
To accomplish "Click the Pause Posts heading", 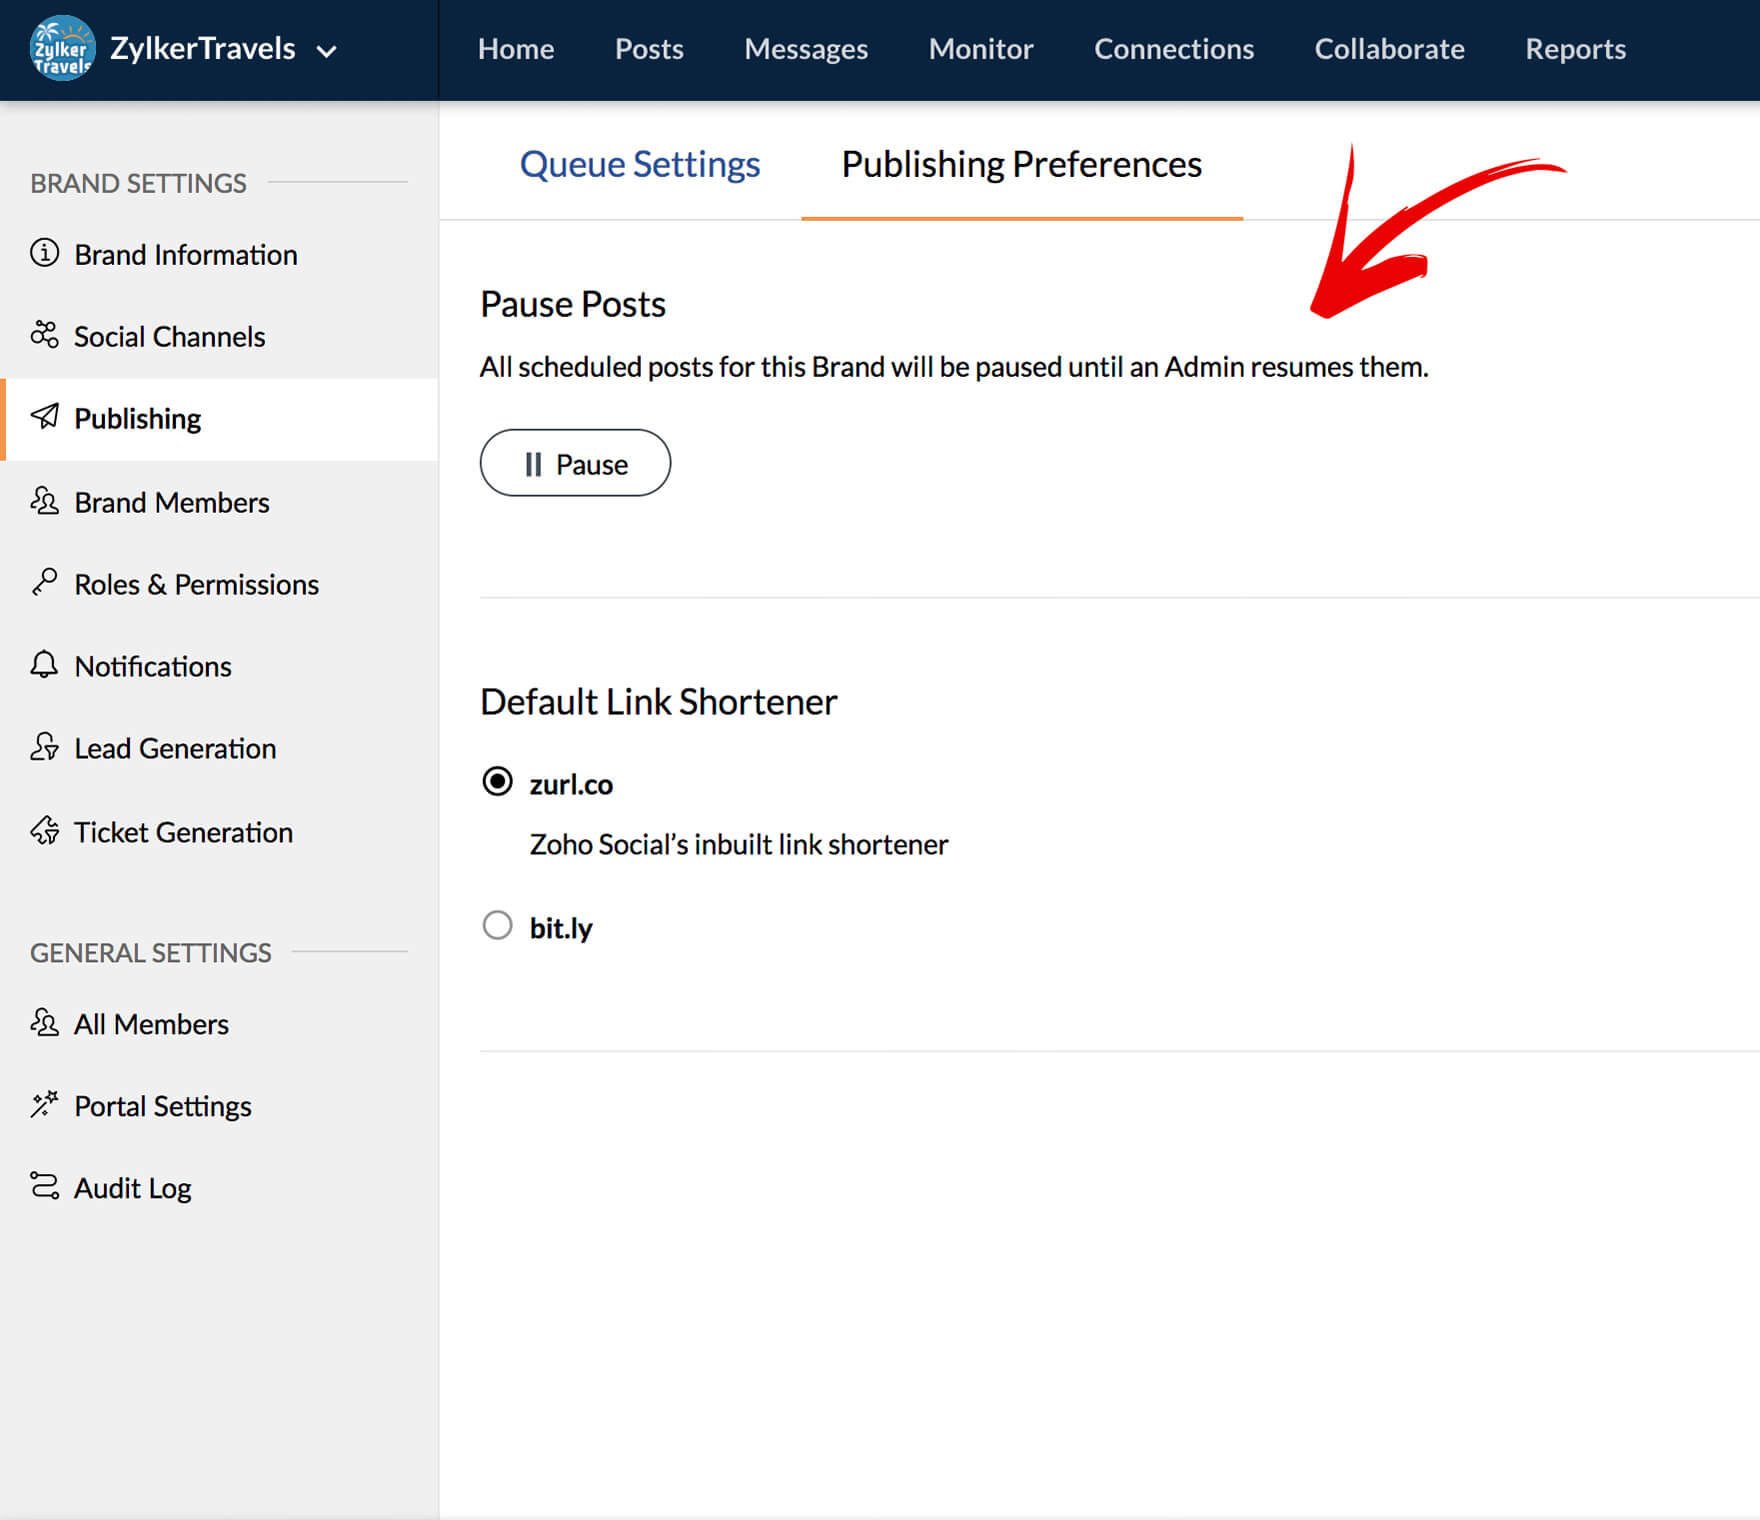I will point(573,304).
